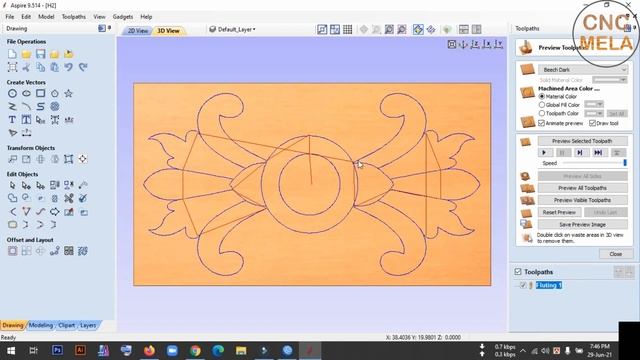This screenshot has height=360, width=640.
Task: View along Z axis icon
Action: pos(475,44)
